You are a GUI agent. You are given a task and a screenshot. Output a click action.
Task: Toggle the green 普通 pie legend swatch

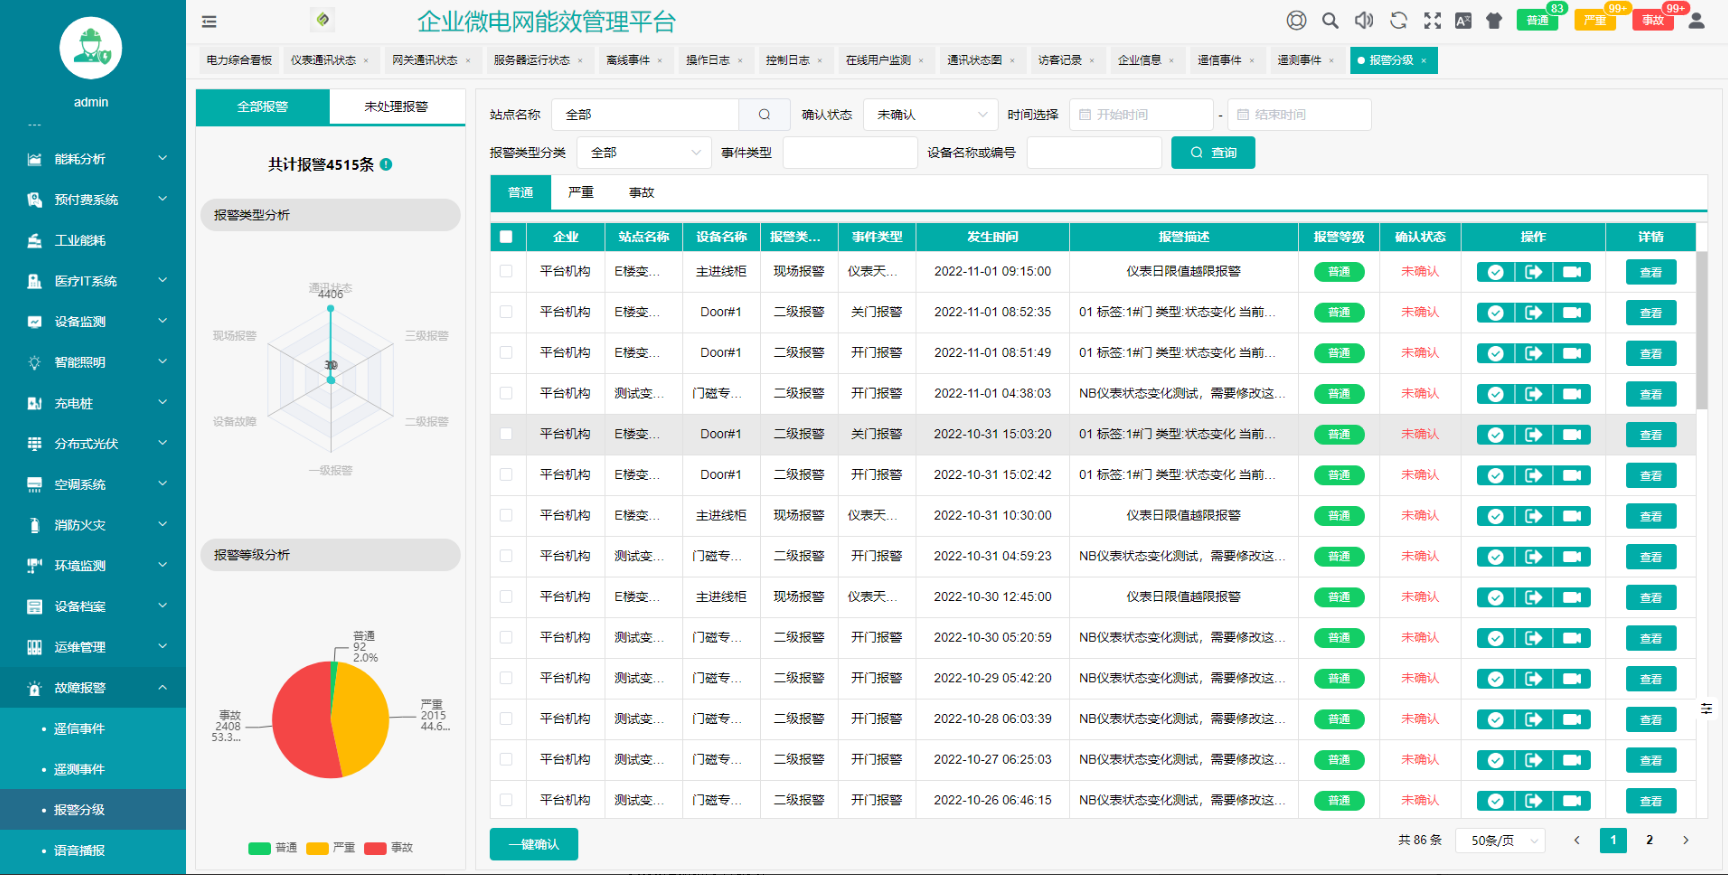pyautogui.click(x=259, y=849)
